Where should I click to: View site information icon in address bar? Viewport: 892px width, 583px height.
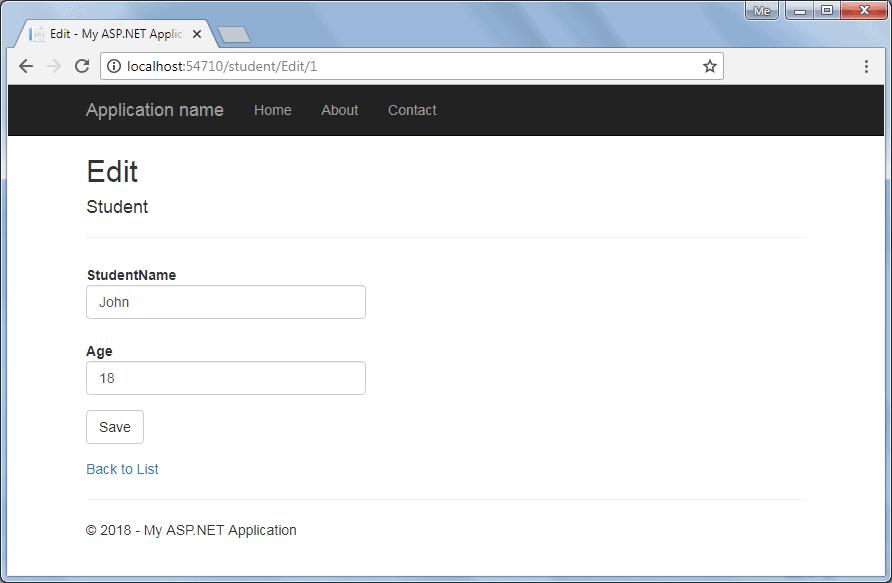114,67
